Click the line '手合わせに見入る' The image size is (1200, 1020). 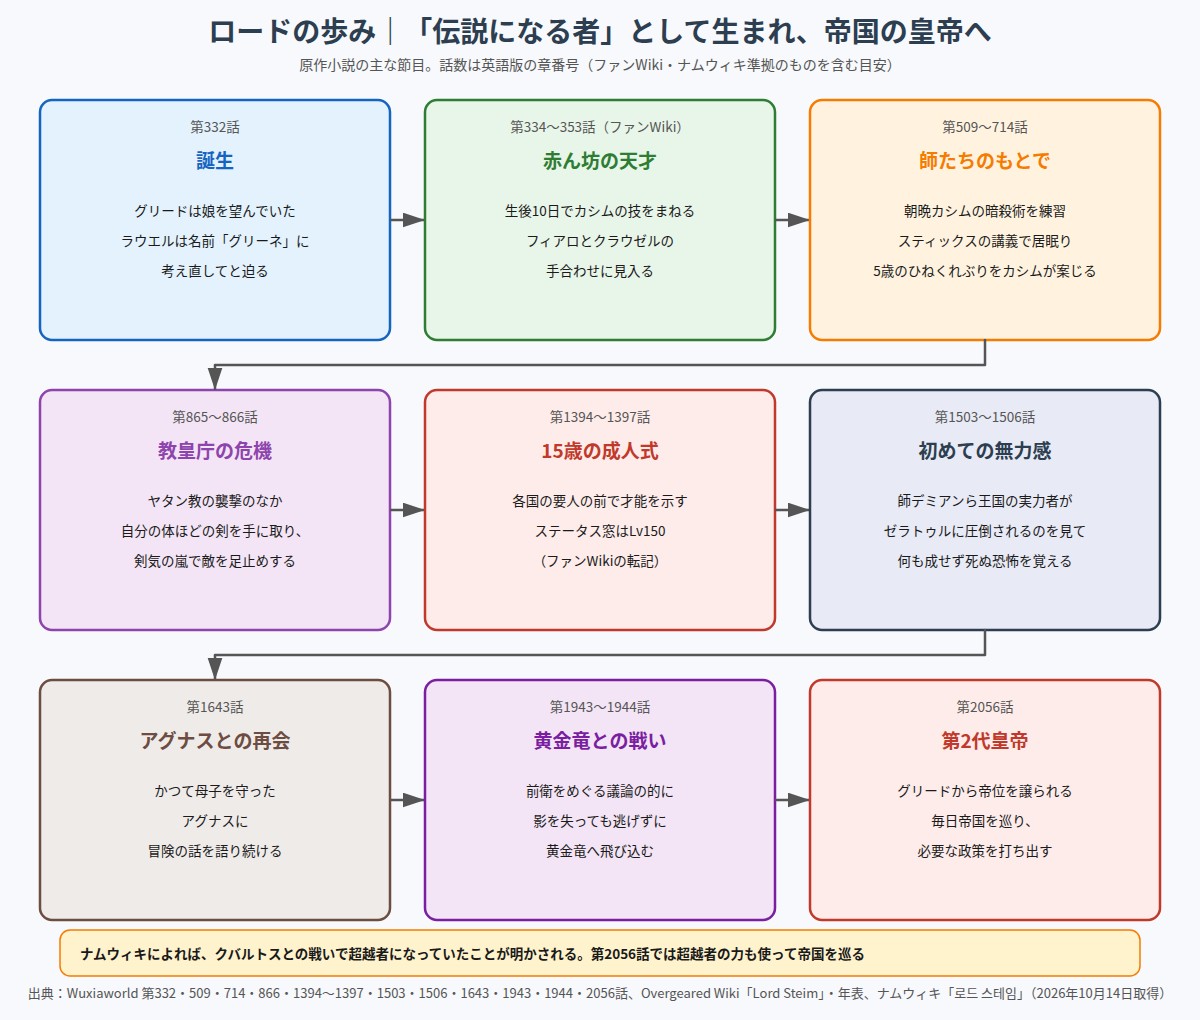point(600,271)
